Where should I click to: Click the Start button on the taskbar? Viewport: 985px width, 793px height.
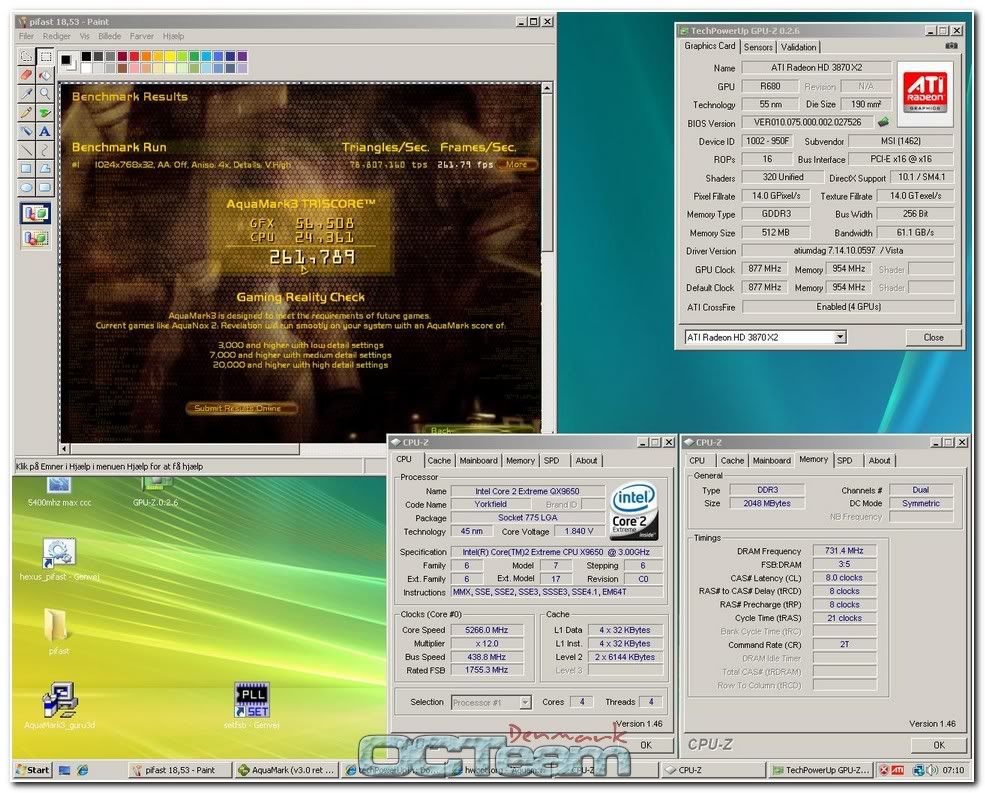point(33,770)
